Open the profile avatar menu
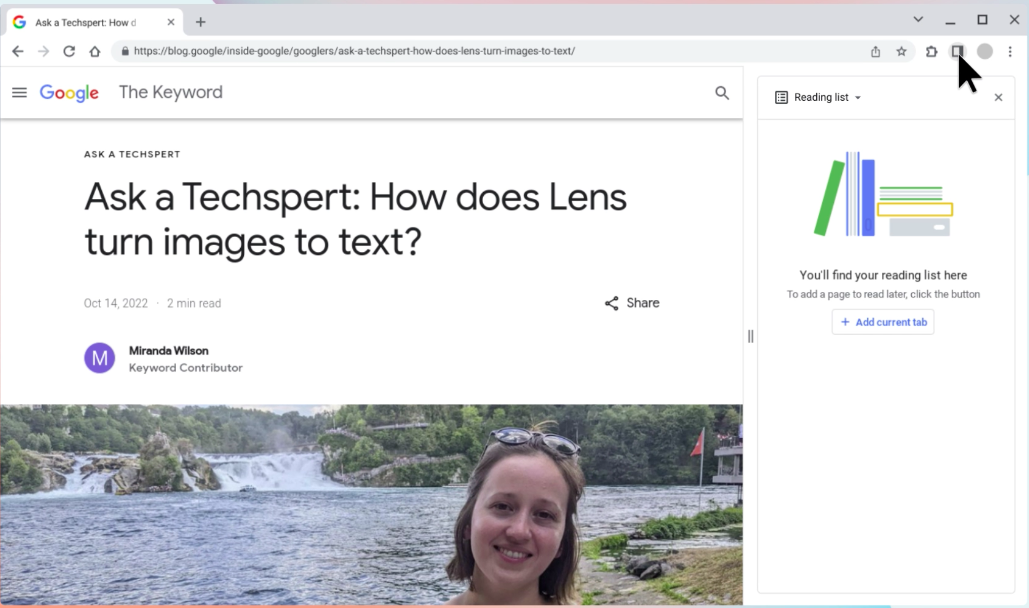 pos(984,51)
